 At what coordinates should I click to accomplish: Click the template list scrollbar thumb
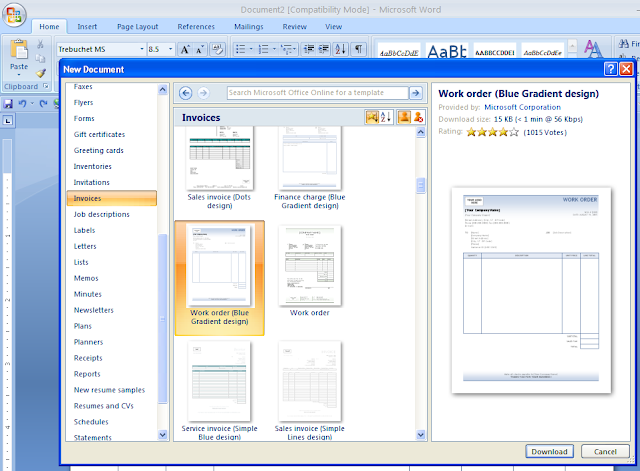coord(421,186)
